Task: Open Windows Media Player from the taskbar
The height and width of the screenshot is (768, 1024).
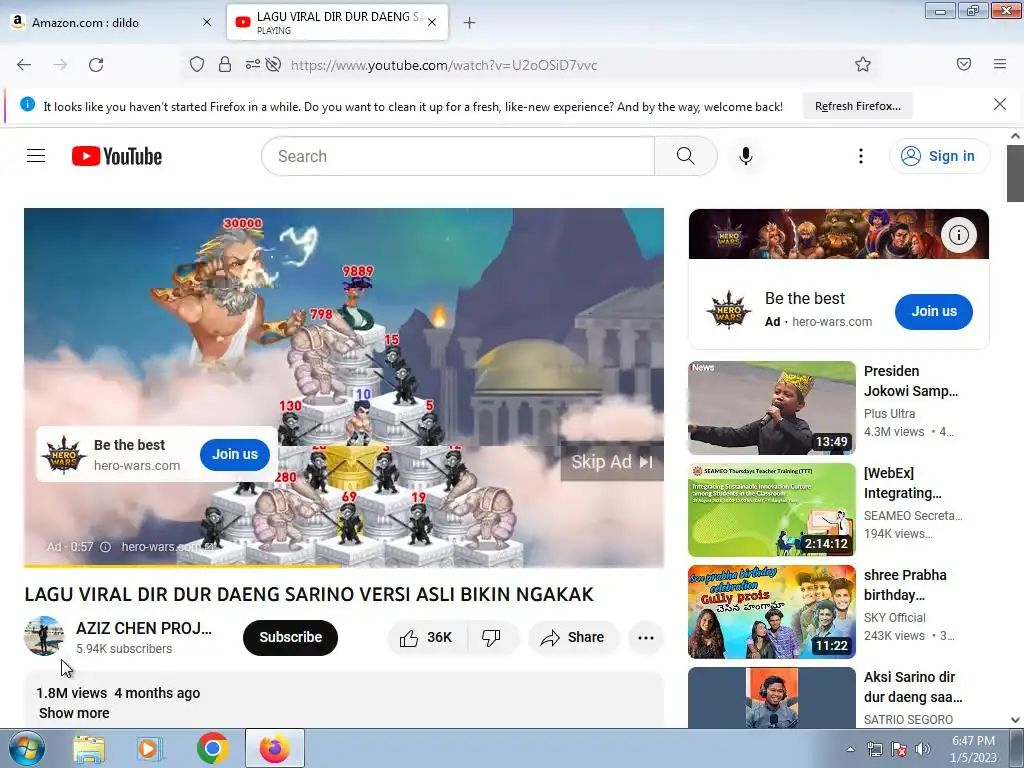Action: 149,749
